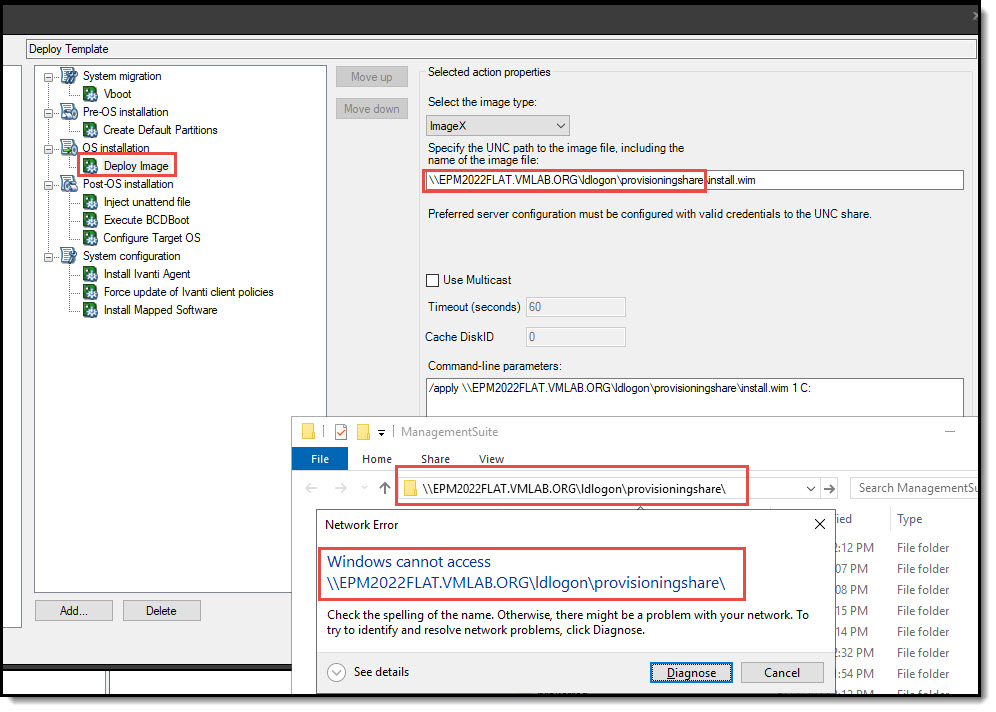Click the Diagnose button
996x712 pixels.
coord(691,672)
